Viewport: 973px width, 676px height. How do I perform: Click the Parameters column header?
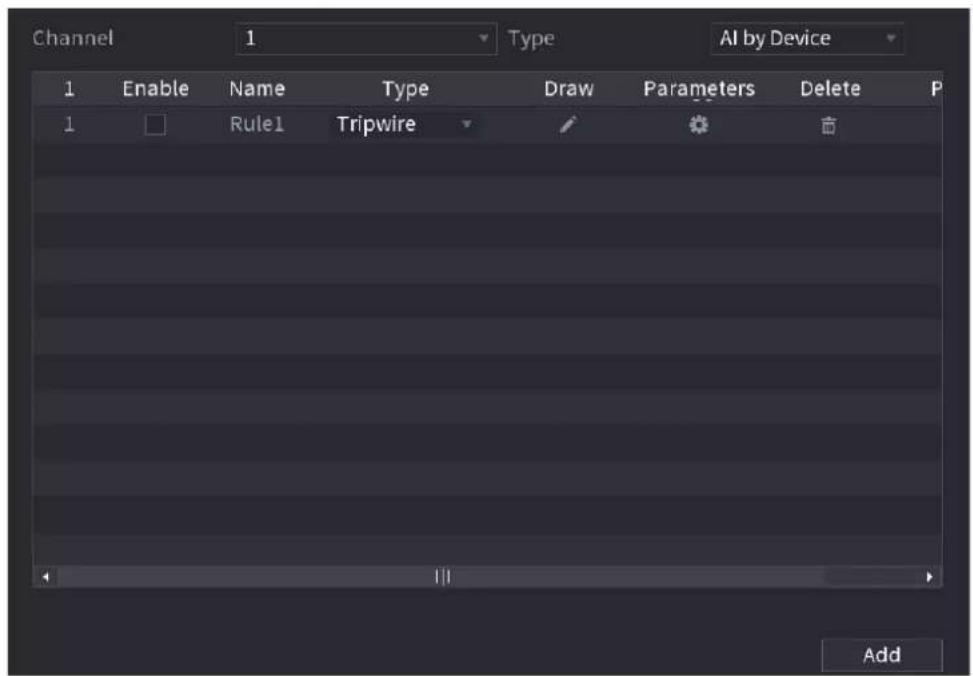(699, 89)
